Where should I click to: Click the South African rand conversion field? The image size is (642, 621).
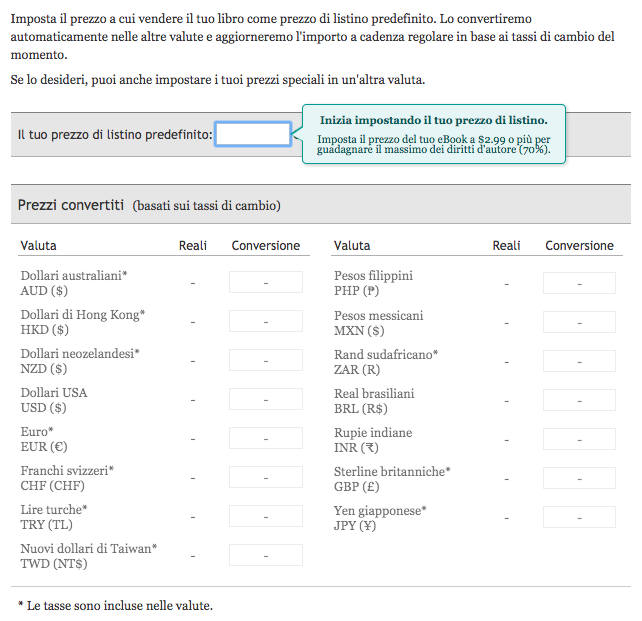[x=579, y=361]
